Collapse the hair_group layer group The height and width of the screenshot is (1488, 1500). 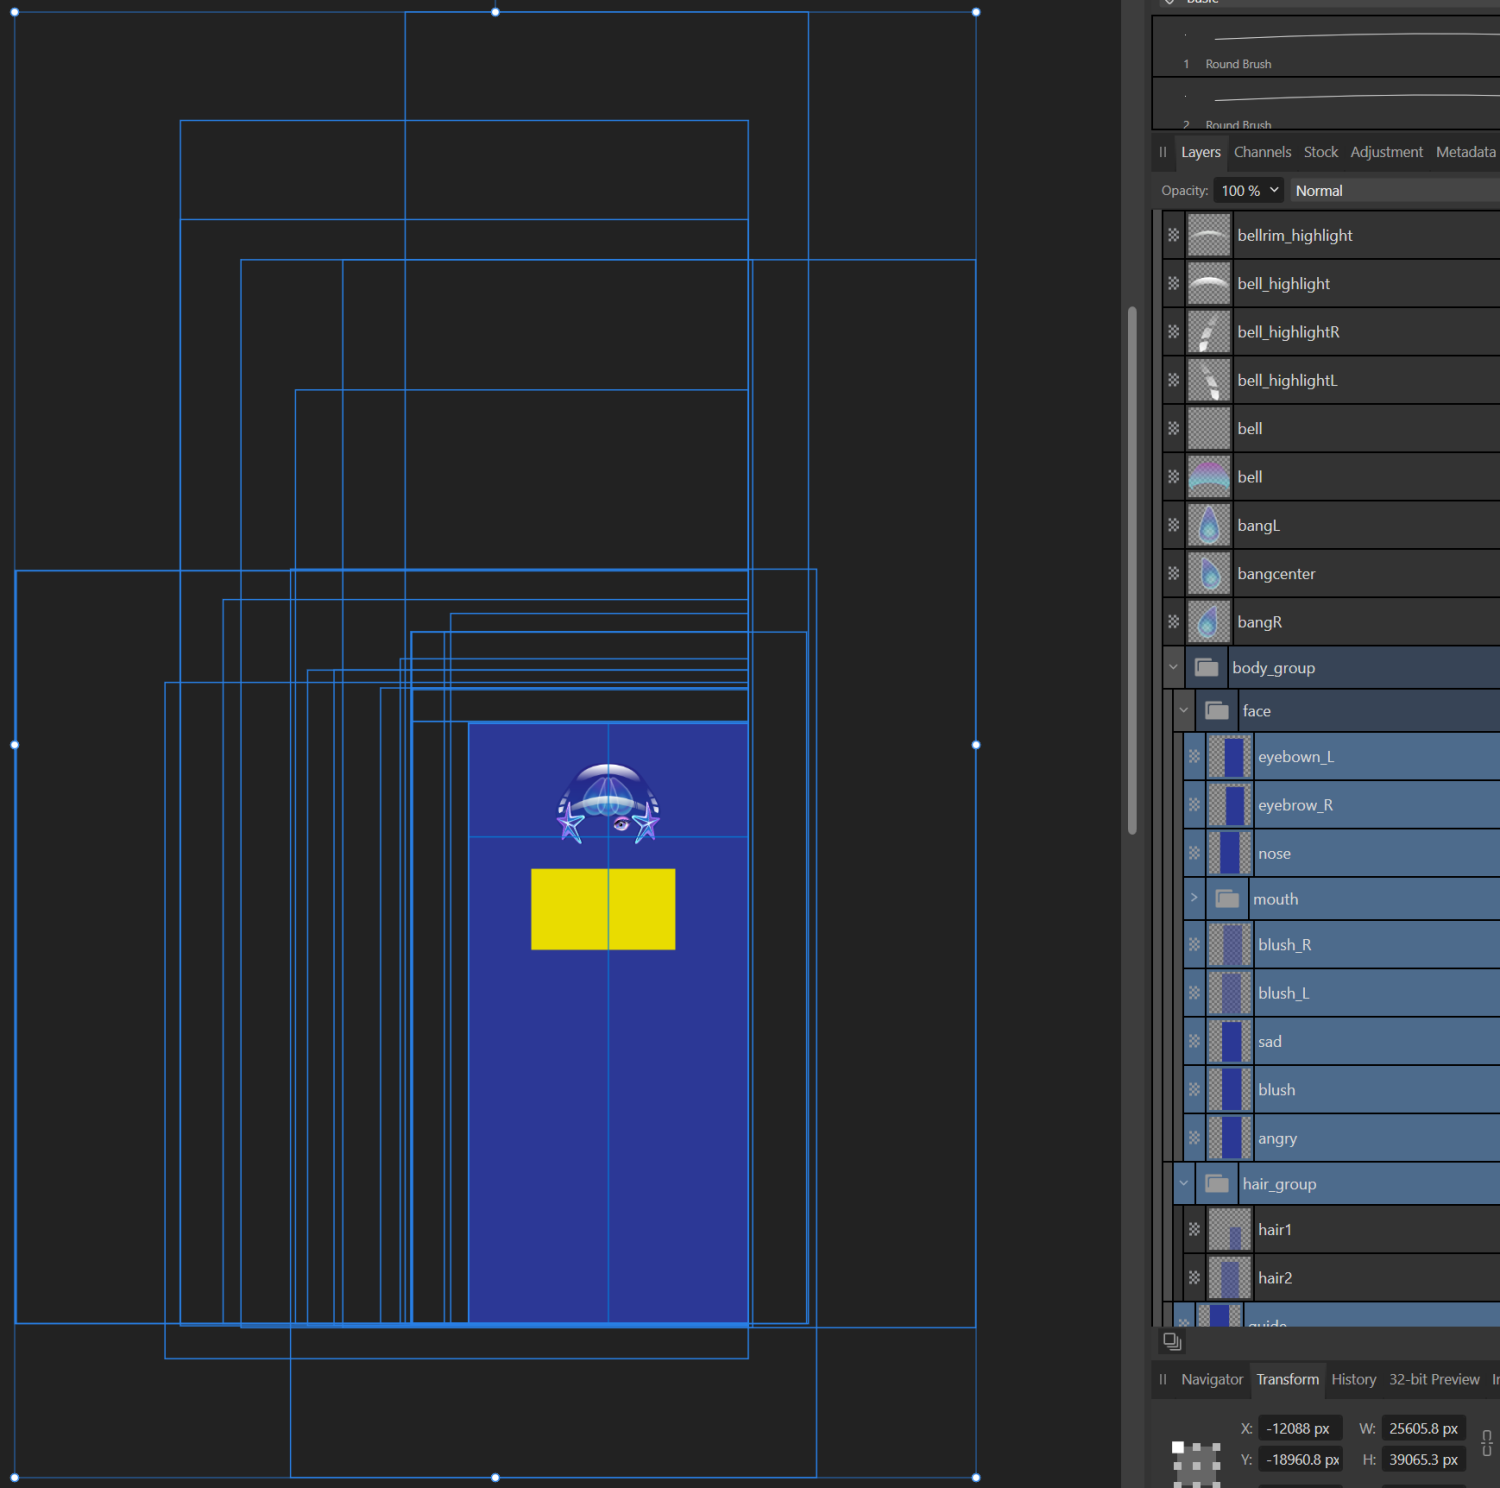coord(1184,1184)
